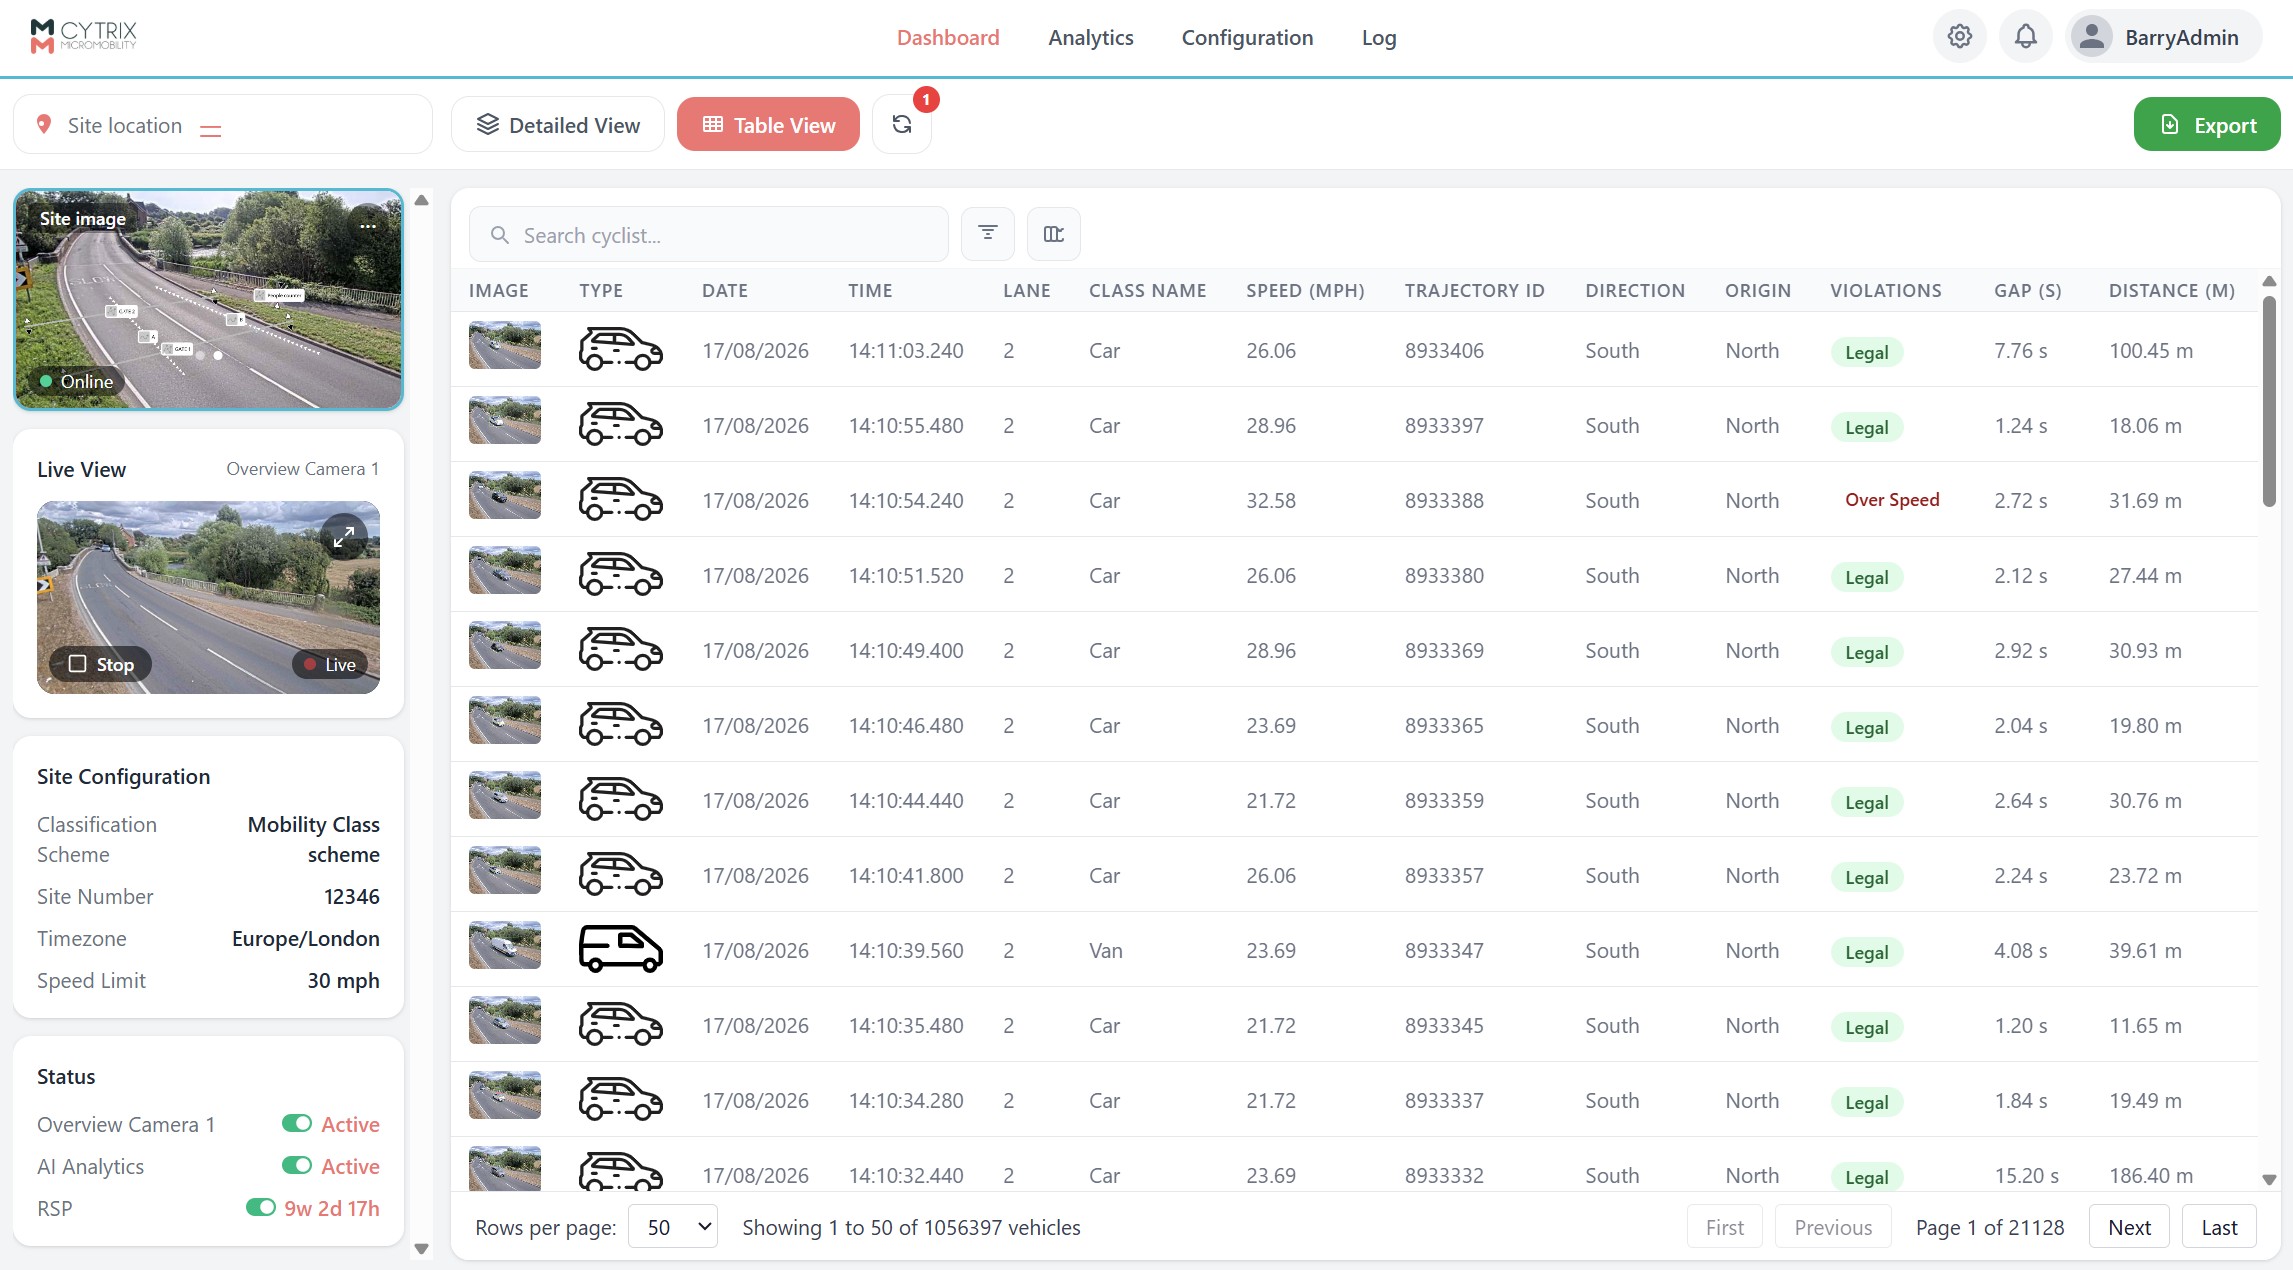Sort by the SPEED (MPH) column header
2293x1270 pixels.
click(x=1305, y=290)
